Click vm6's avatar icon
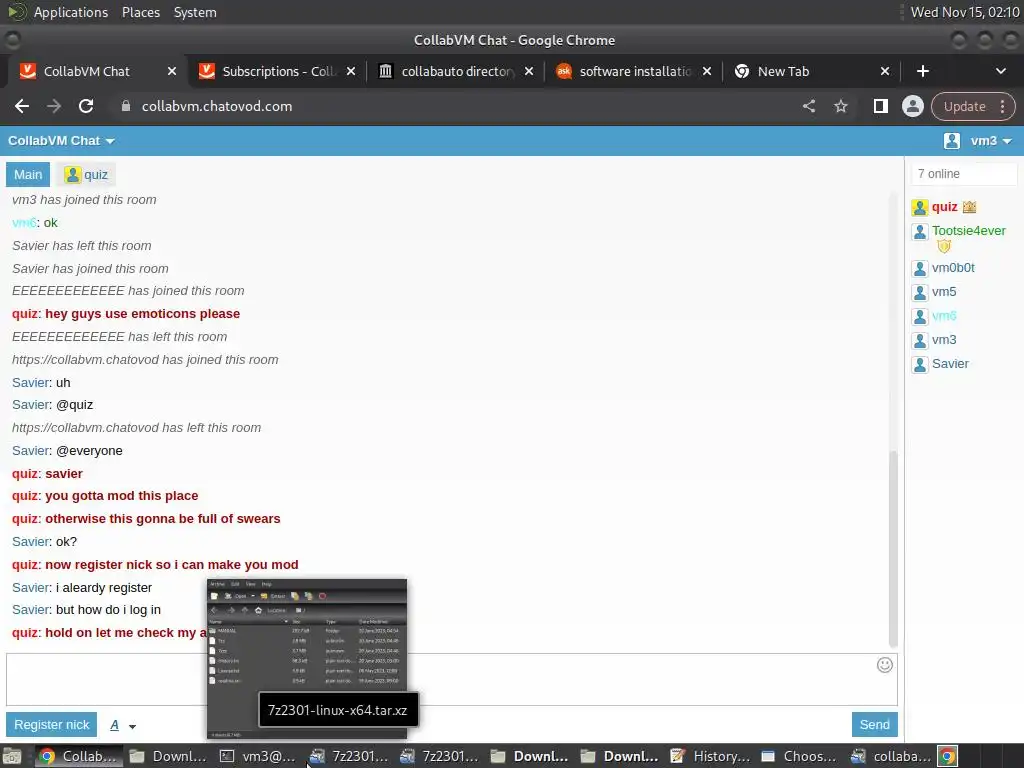 click(x=920, y=317)
